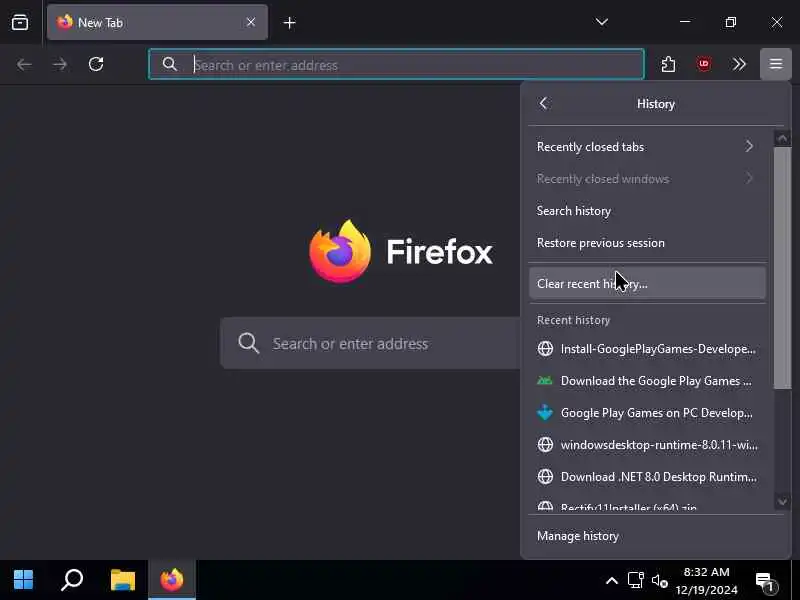
Task: Select Recently closed windows entry
Action: [x=647, y=179]
